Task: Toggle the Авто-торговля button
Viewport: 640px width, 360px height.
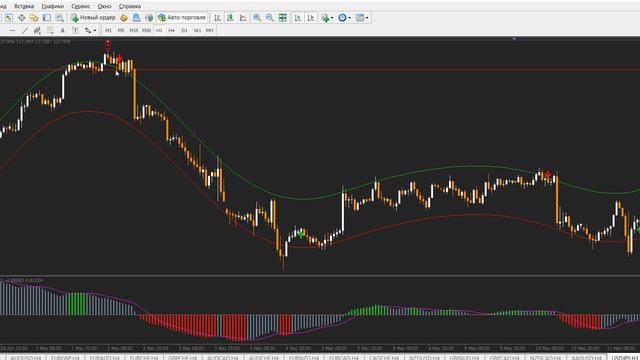Action: click(182, 18)
